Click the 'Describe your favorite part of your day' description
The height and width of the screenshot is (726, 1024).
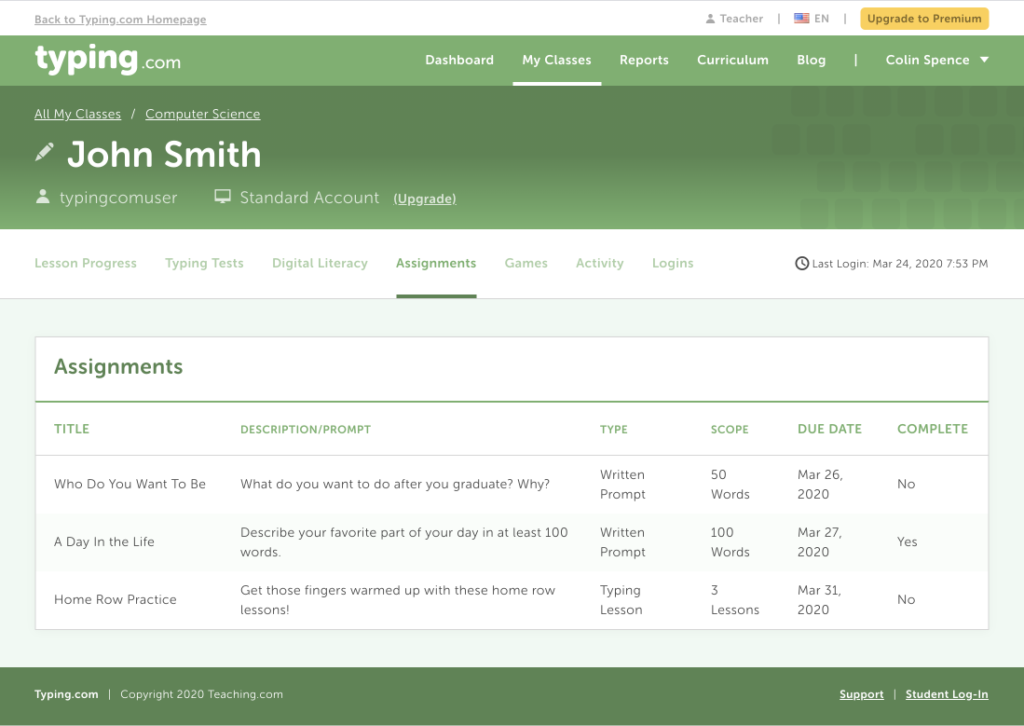pyautogui.click(x=404, y=542)
